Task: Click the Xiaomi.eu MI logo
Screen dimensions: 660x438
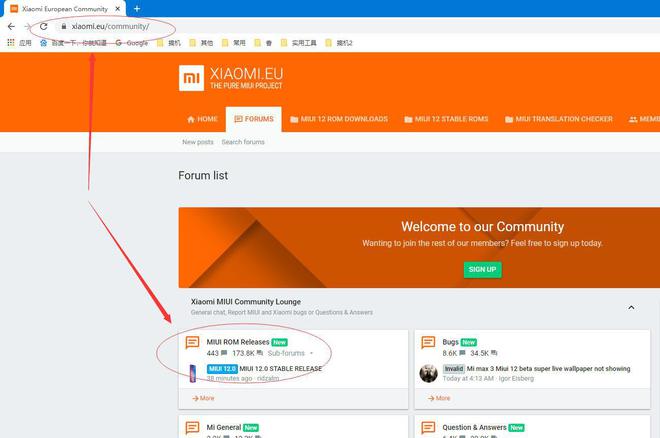Action: tap(191, 79)
